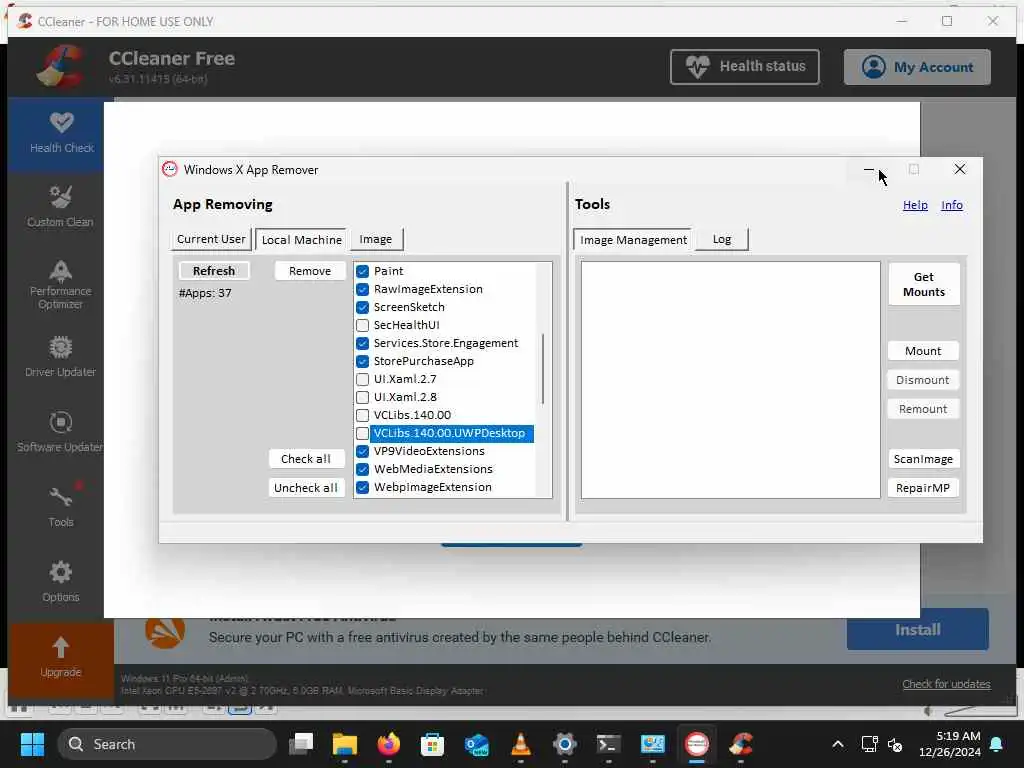1024x768 pixels.
Task: Check the VCLibs.140.00.UWPDesktop checkbox
Action: 362,433
